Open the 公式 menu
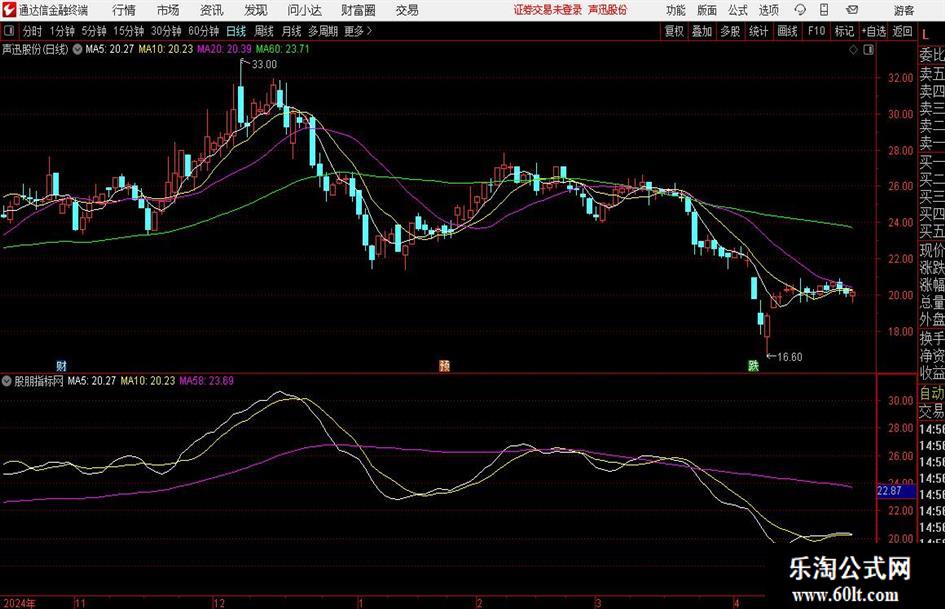Image resolution: width=945 pixels, height=609 pixels. [738, 10]
